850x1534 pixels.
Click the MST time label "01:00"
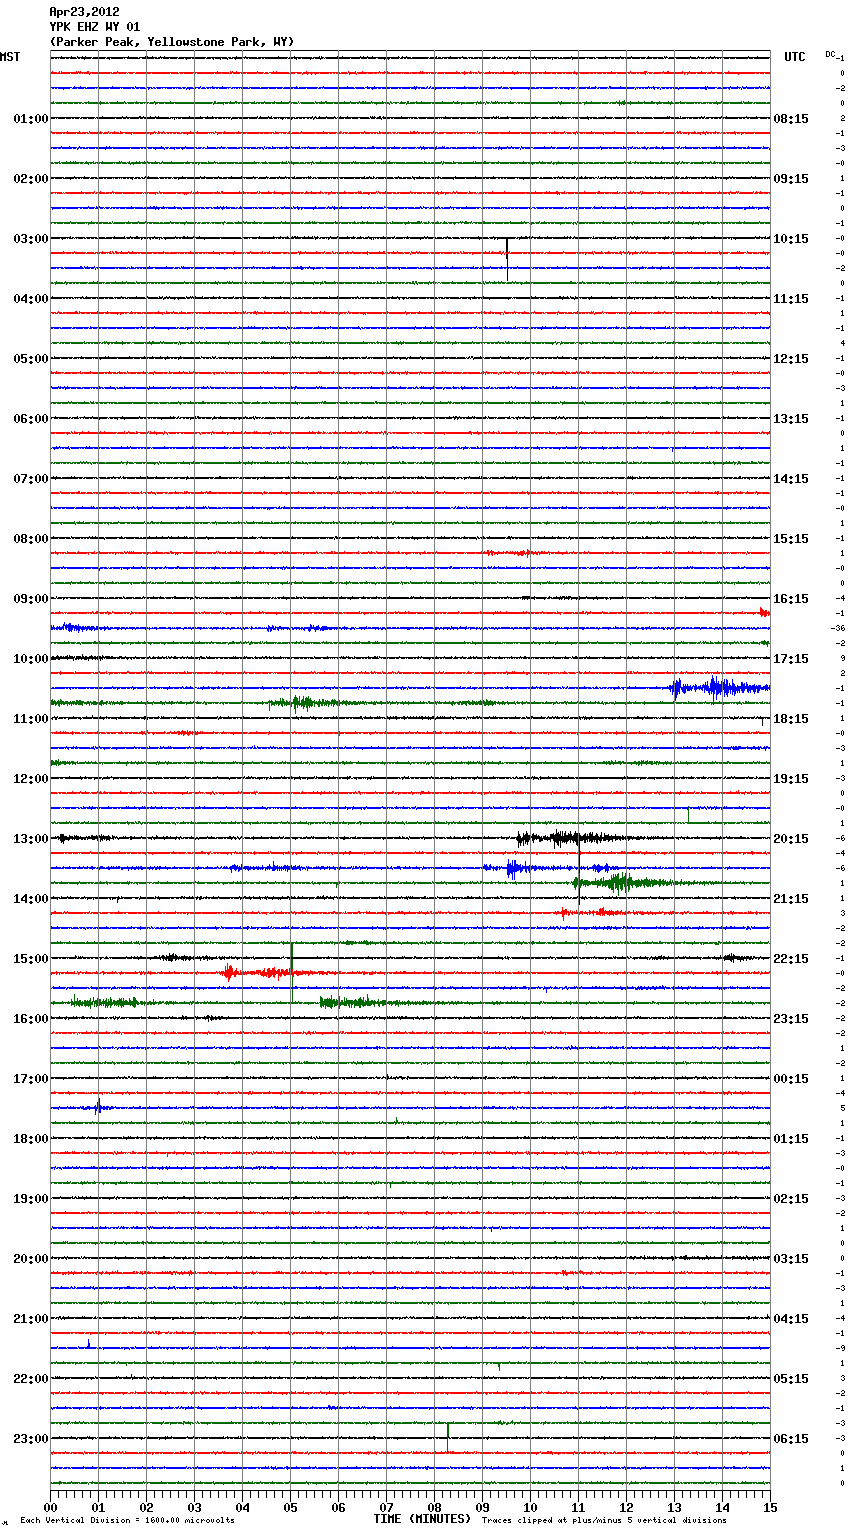pyautogui.click(x=31, y=119)
